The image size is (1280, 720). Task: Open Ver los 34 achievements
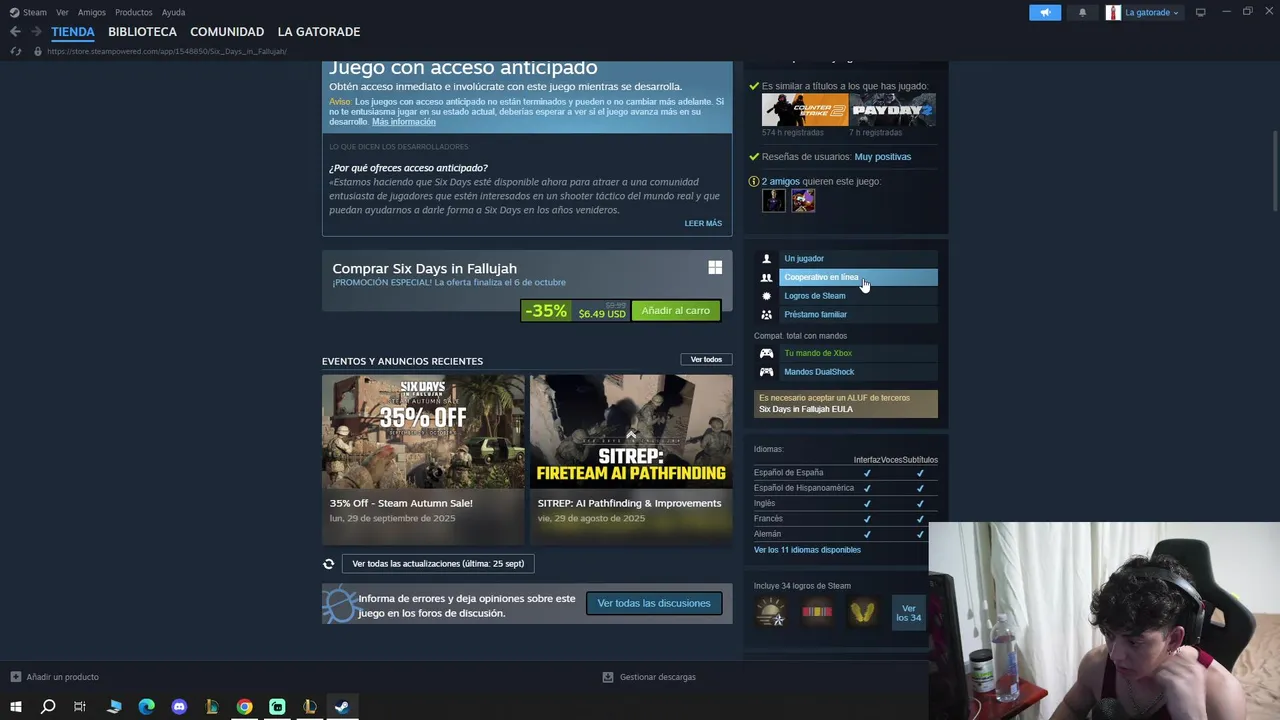click(908, 612)
